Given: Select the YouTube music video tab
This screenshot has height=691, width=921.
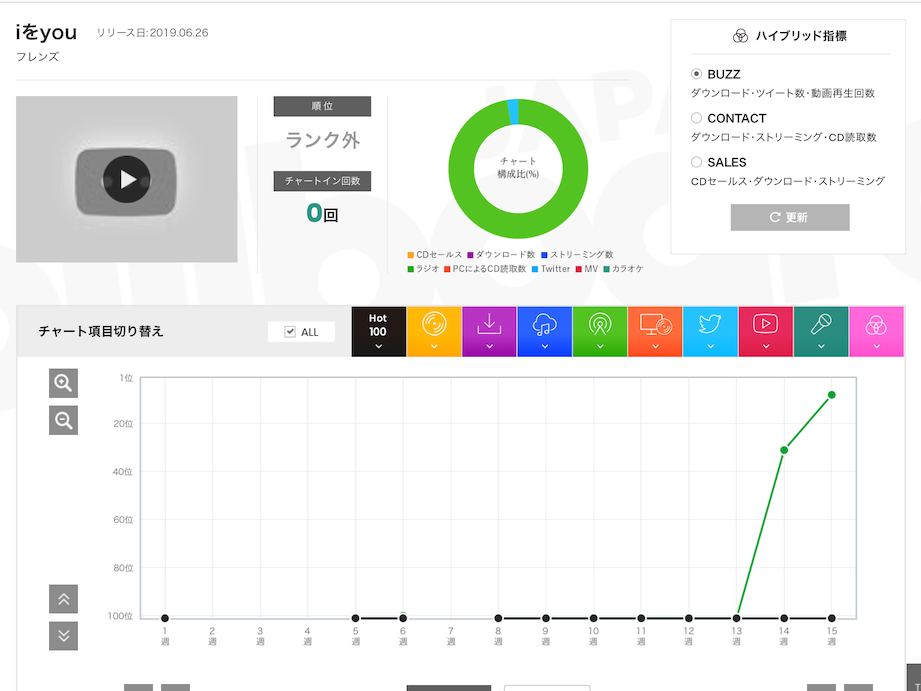Looking at the screenshot, I should tap(765, 331).
